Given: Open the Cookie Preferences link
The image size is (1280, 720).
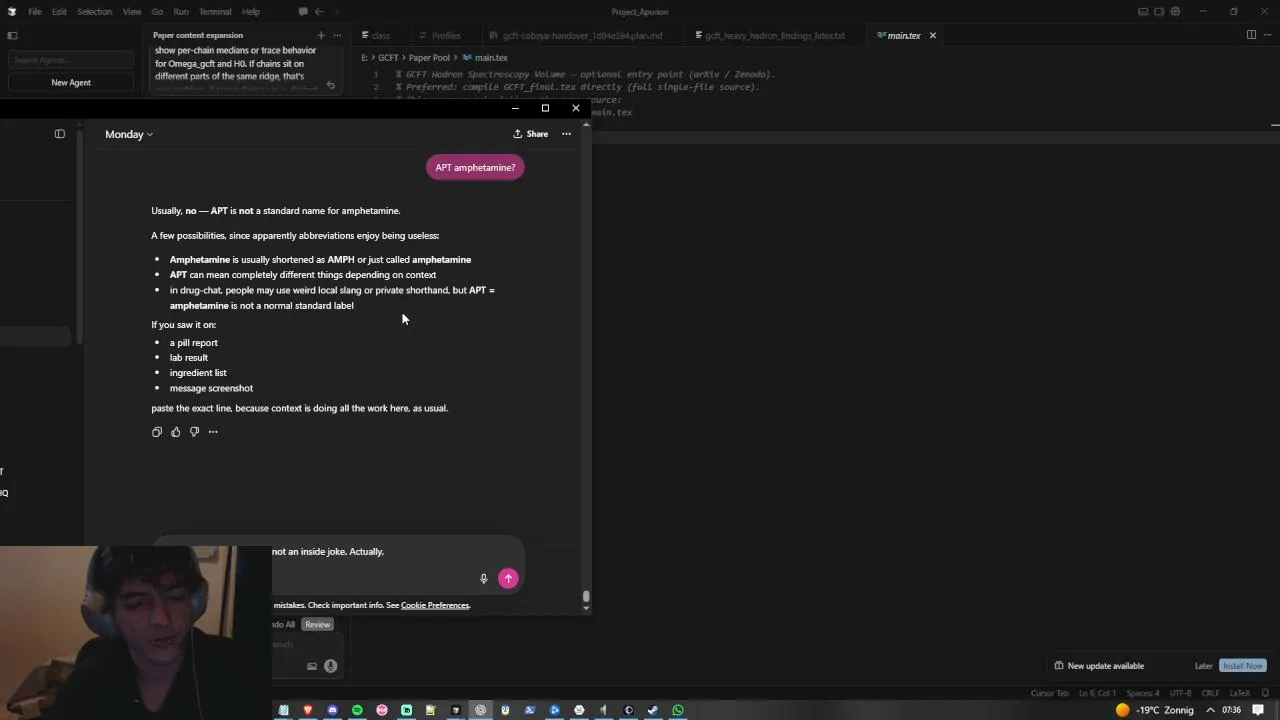Looking at the screenshot, I should pos(434,605).
